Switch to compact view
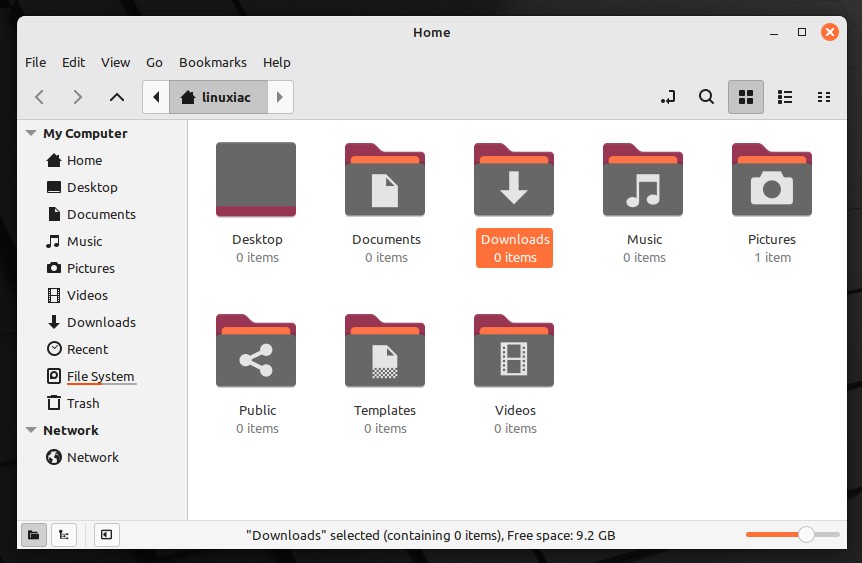Image resolution: width=862 pixels, height=563 pixels. pos(824,97)
